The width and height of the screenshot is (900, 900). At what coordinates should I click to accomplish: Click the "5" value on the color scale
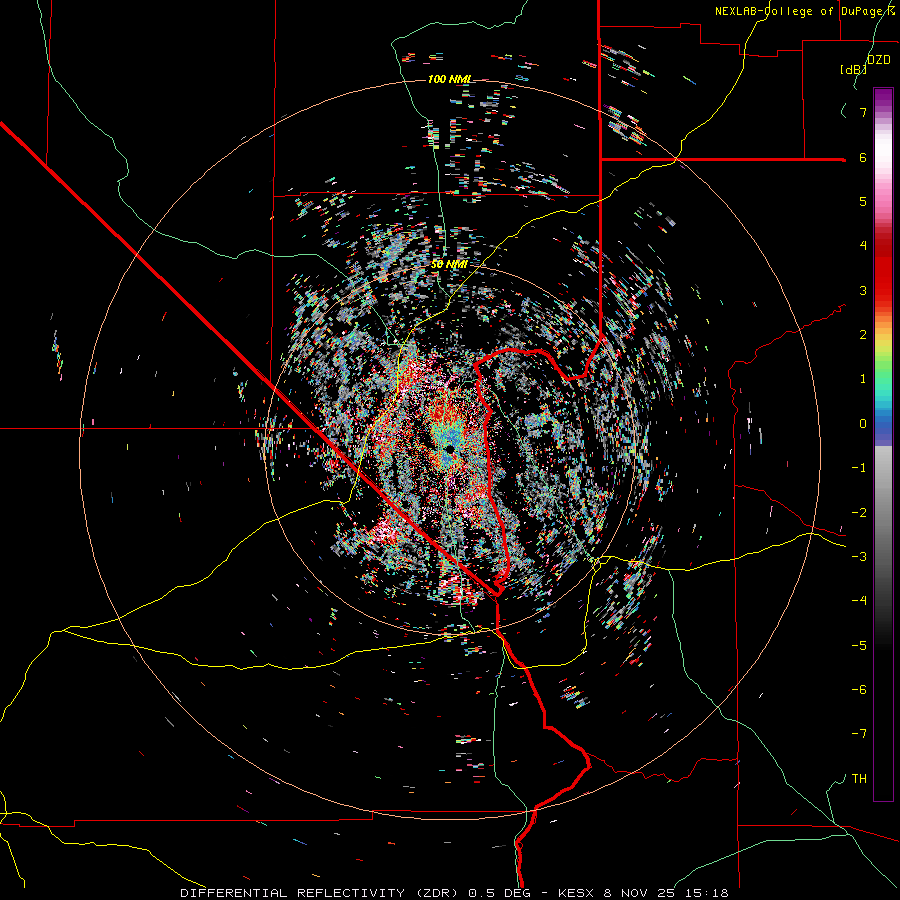(863, 201)
